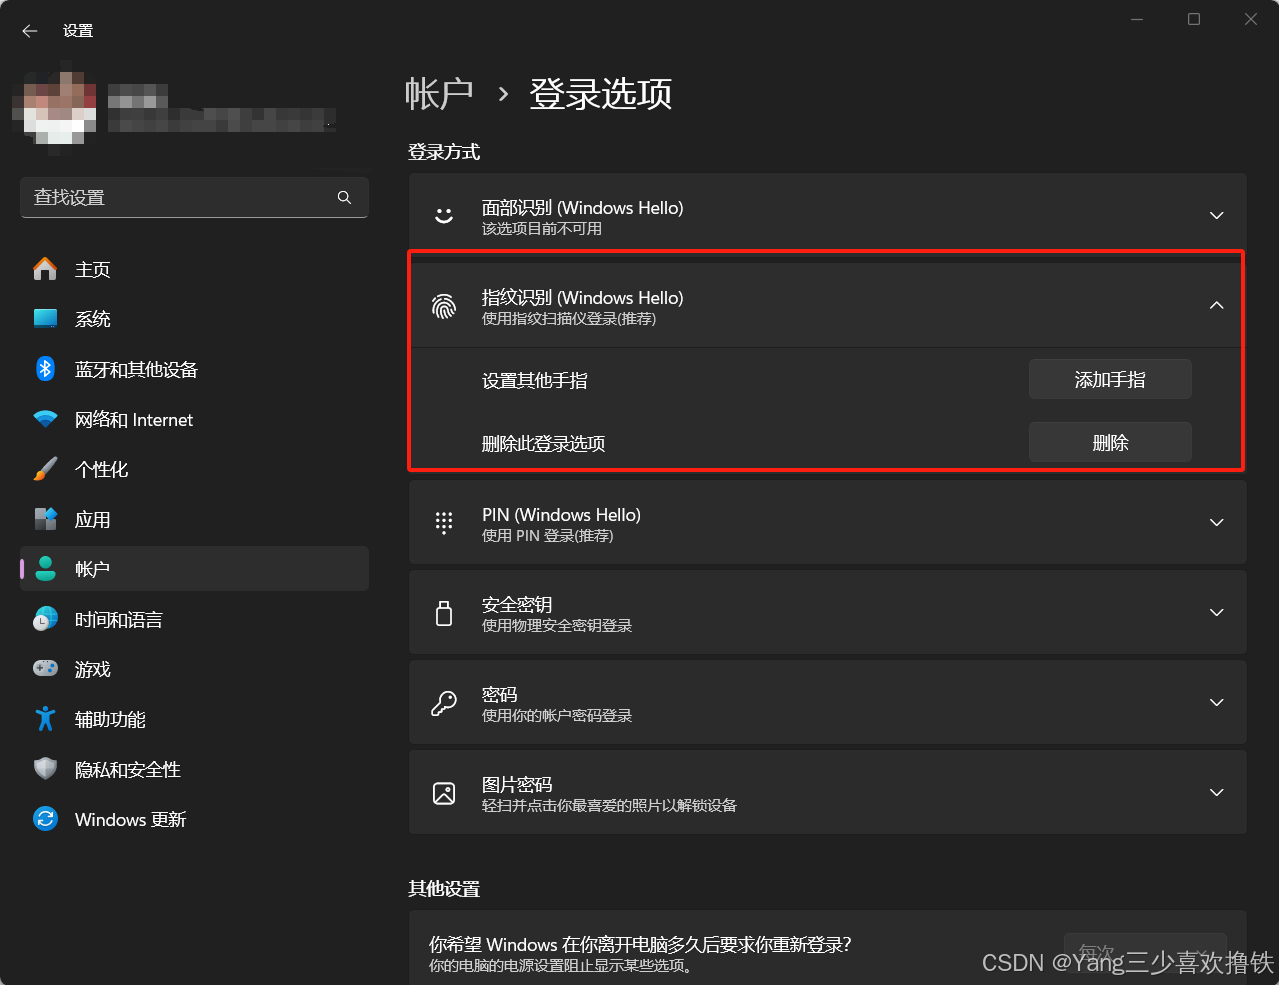Screen dimensions: 1279x985
Task: Click 设置其他手指 label
Action: click(x=535, y=381)
